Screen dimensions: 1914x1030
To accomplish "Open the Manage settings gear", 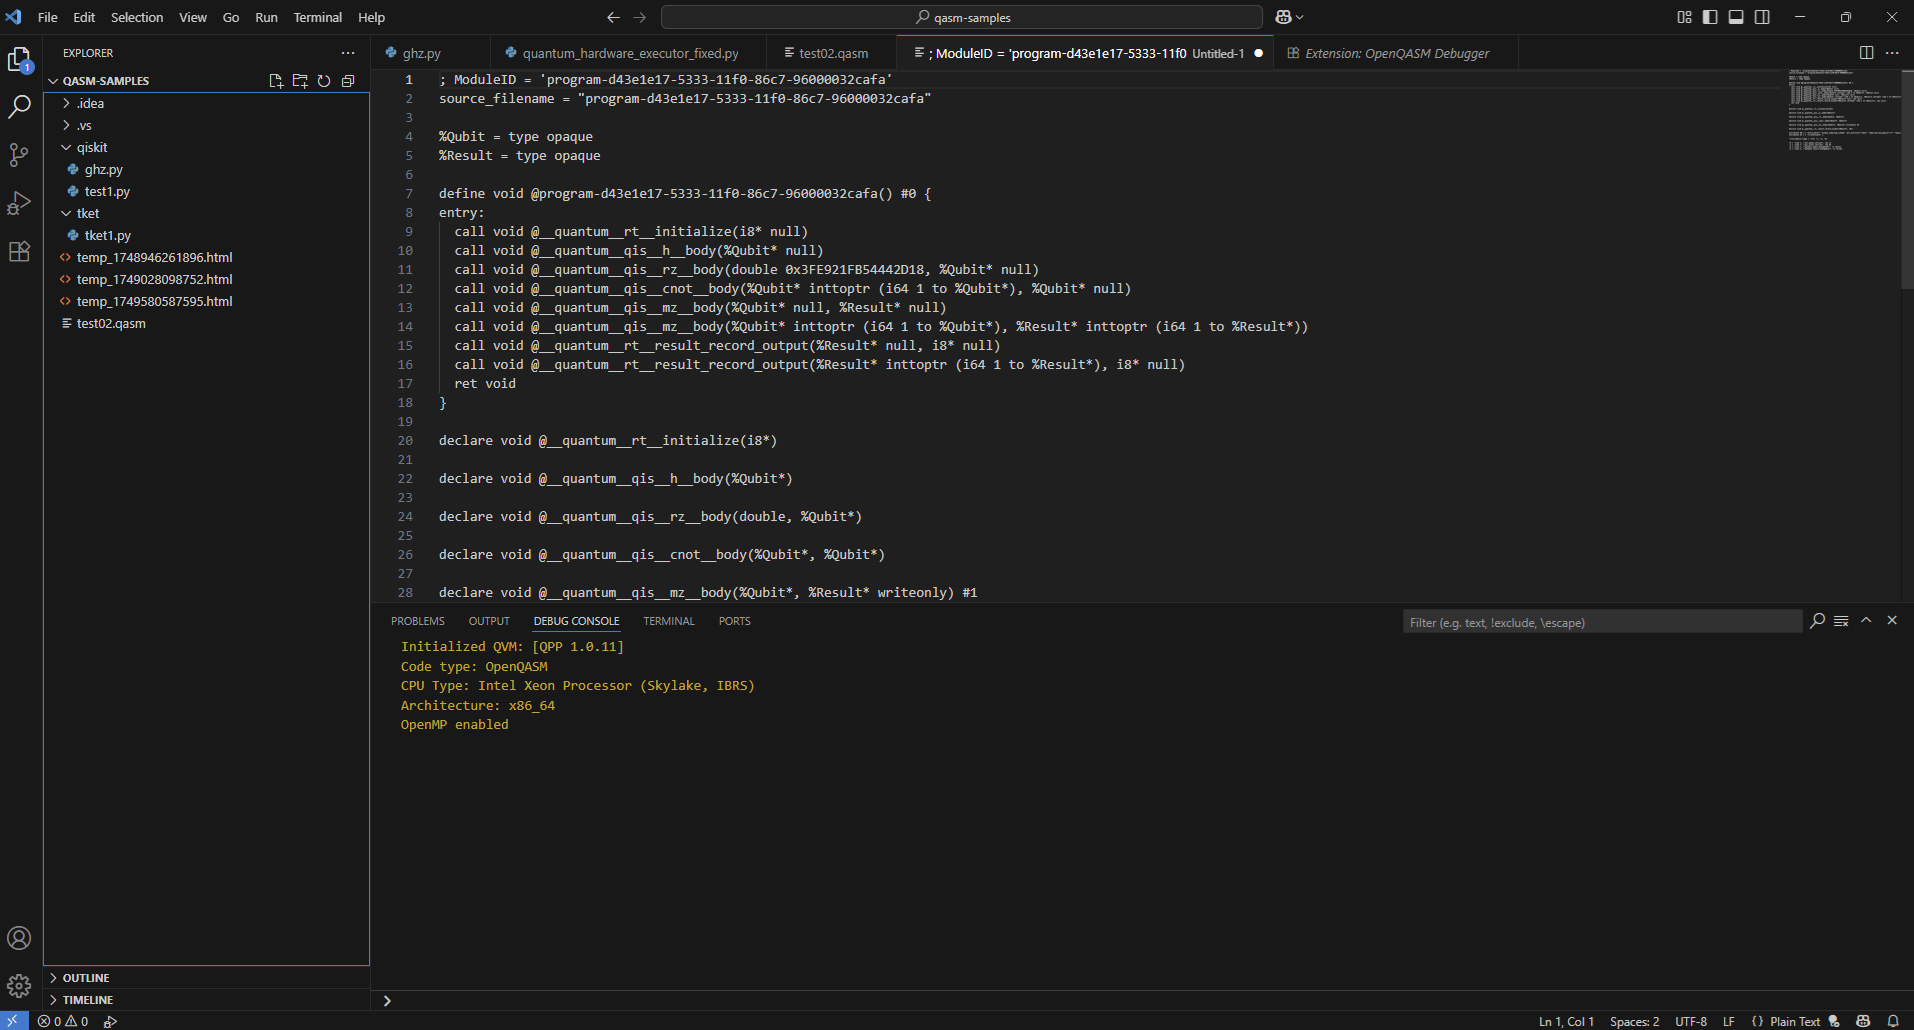I will pyautogui.click(x=19, y=986).
